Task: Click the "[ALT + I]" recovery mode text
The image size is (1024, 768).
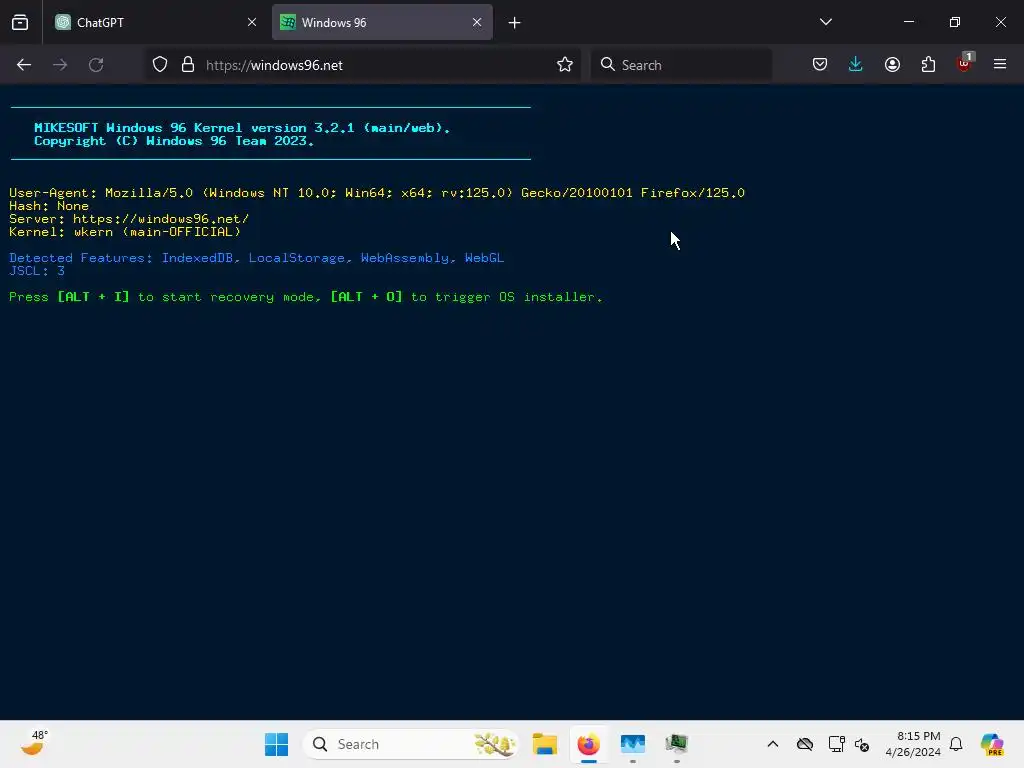Action: click(x=93, y=296)
